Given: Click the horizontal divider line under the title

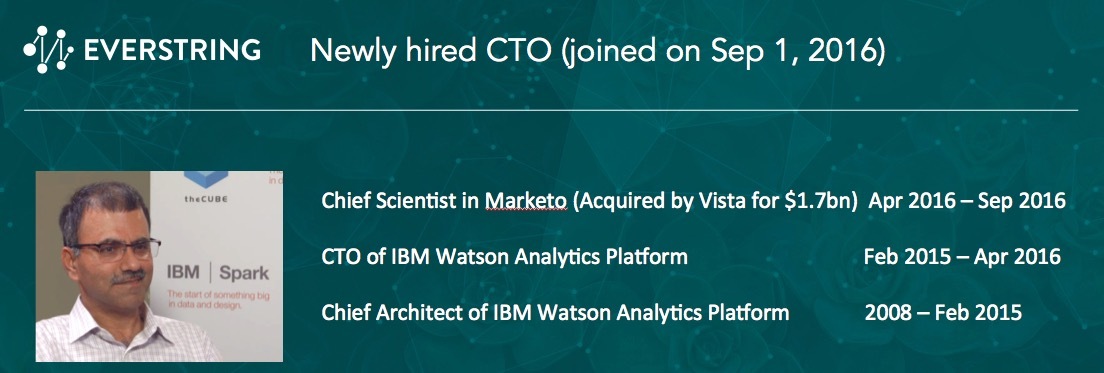Looking at the screenshot, I should [x=551, y=110].
